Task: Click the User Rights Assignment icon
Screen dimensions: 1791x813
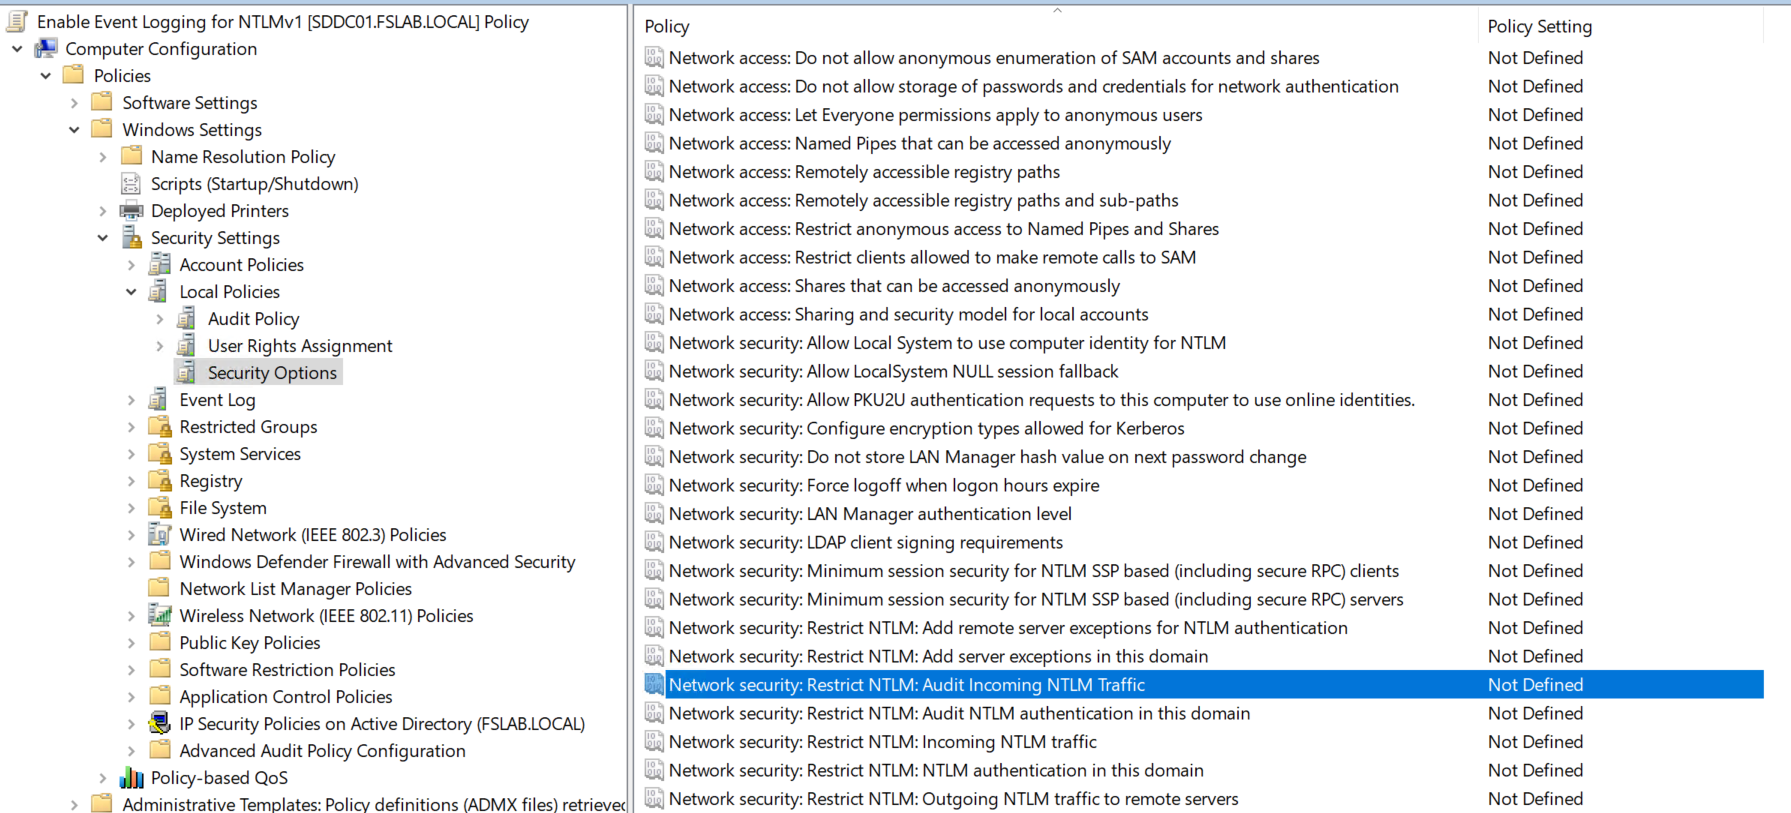Action: tap(186, 345)
